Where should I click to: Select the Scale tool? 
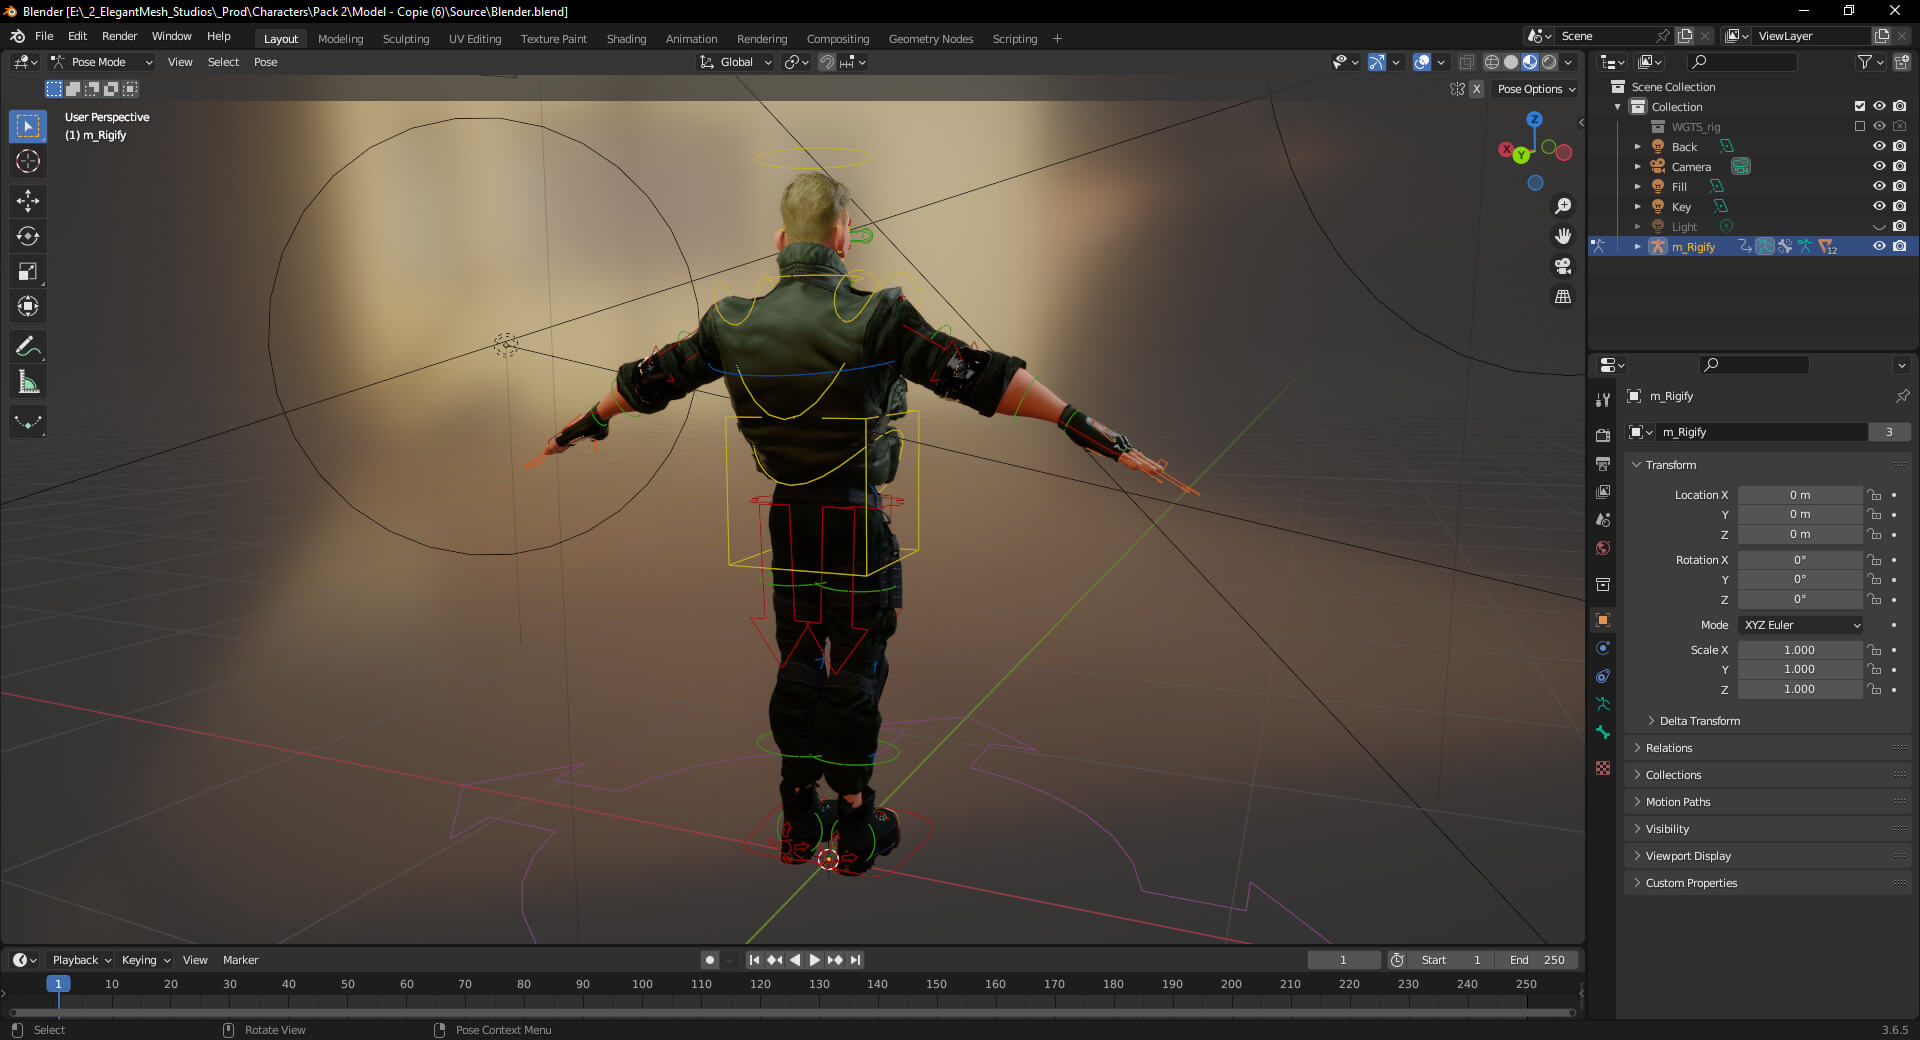point(28,271)
